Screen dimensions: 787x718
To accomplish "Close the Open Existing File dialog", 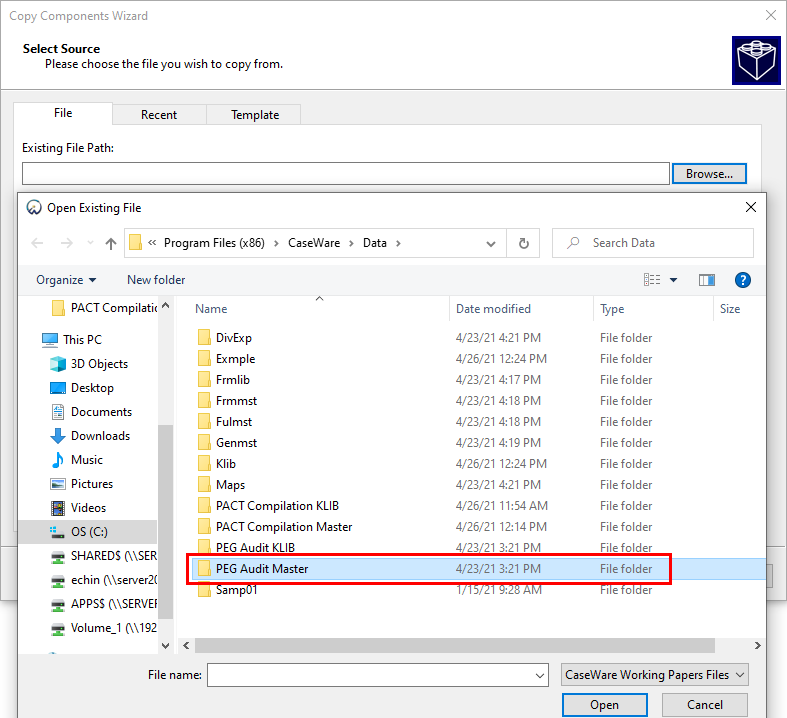I will pyautogui.click(x=751, y=207).
